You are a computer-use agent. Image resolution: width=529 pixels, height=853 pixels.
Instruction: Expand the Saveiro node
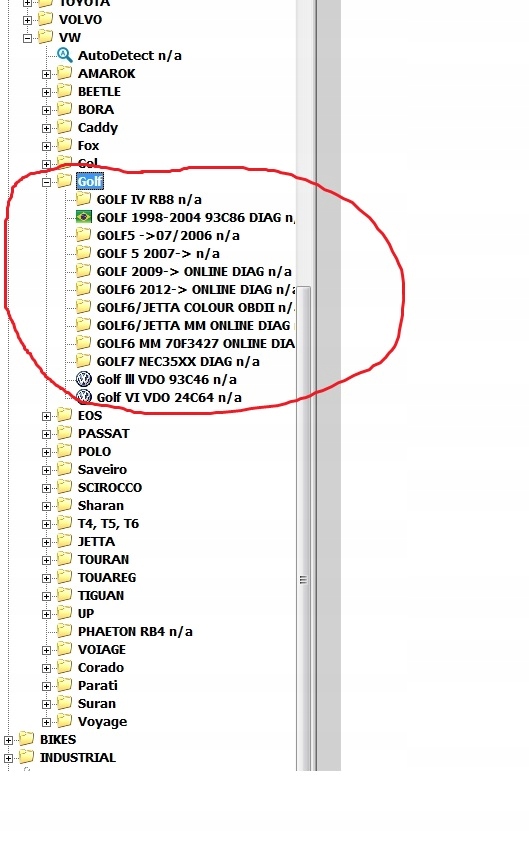click(x=46, y=470)
